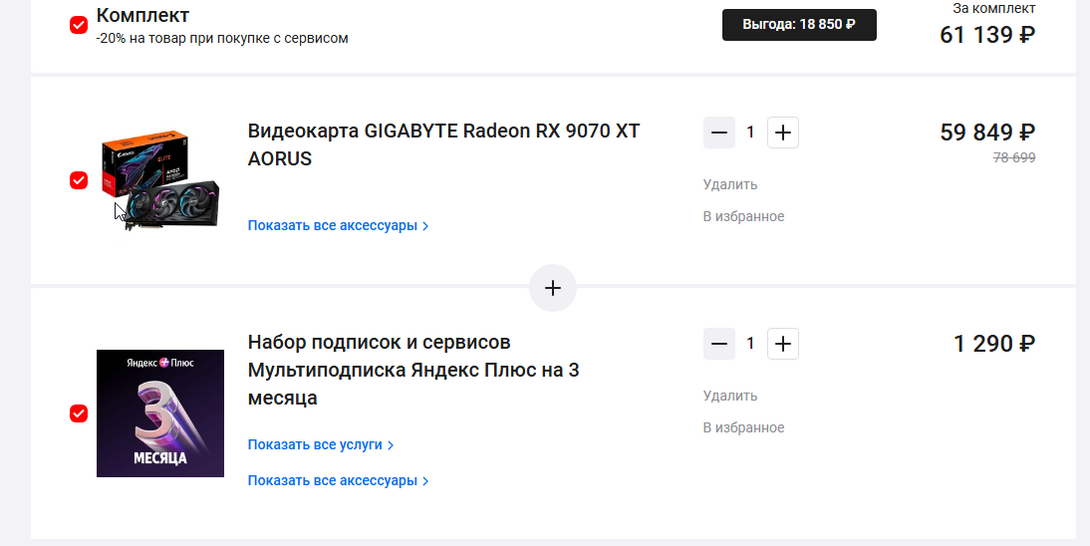Add Яндекс Плюс subscription to В избранное

pos(743,428)
